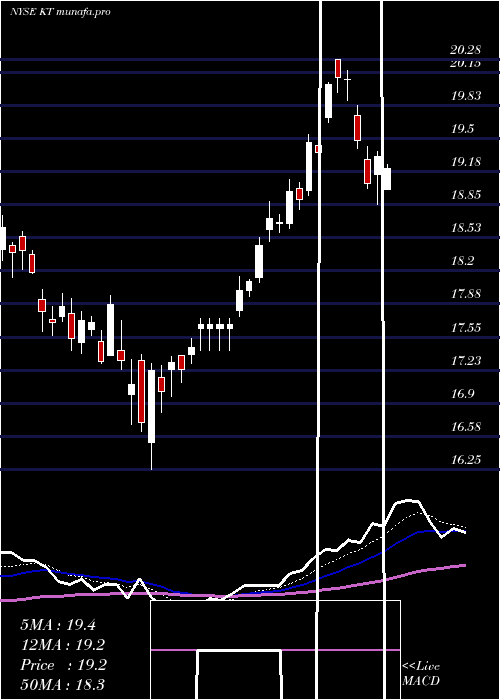This screenshot has width=500, height=700.
Task: Click the 18.53 price axis label
Action: point(466,228)
